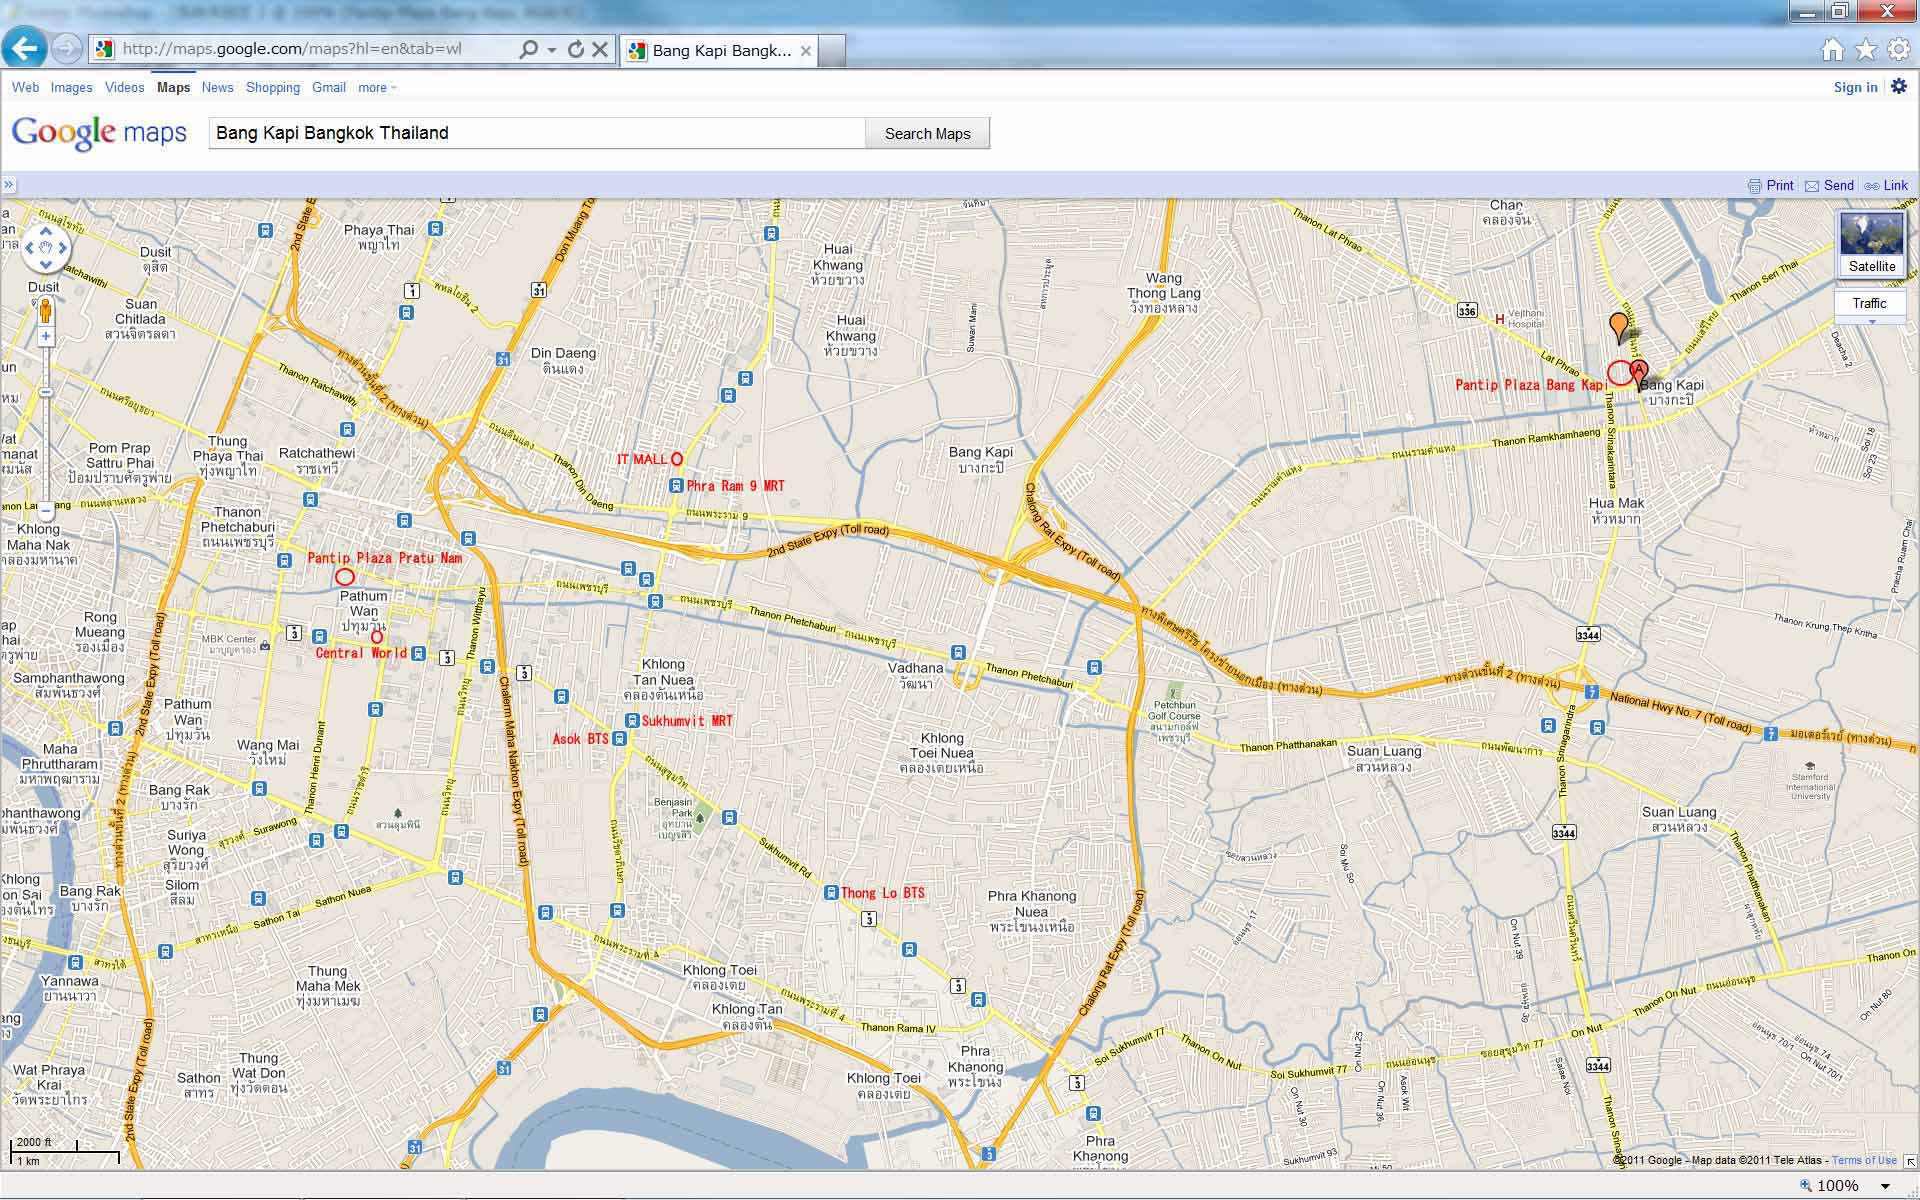The height and width of the screenshot is (1200, 1920).
Task: Expand the collapsed left side panel
Action: click(x=8, y=184)
